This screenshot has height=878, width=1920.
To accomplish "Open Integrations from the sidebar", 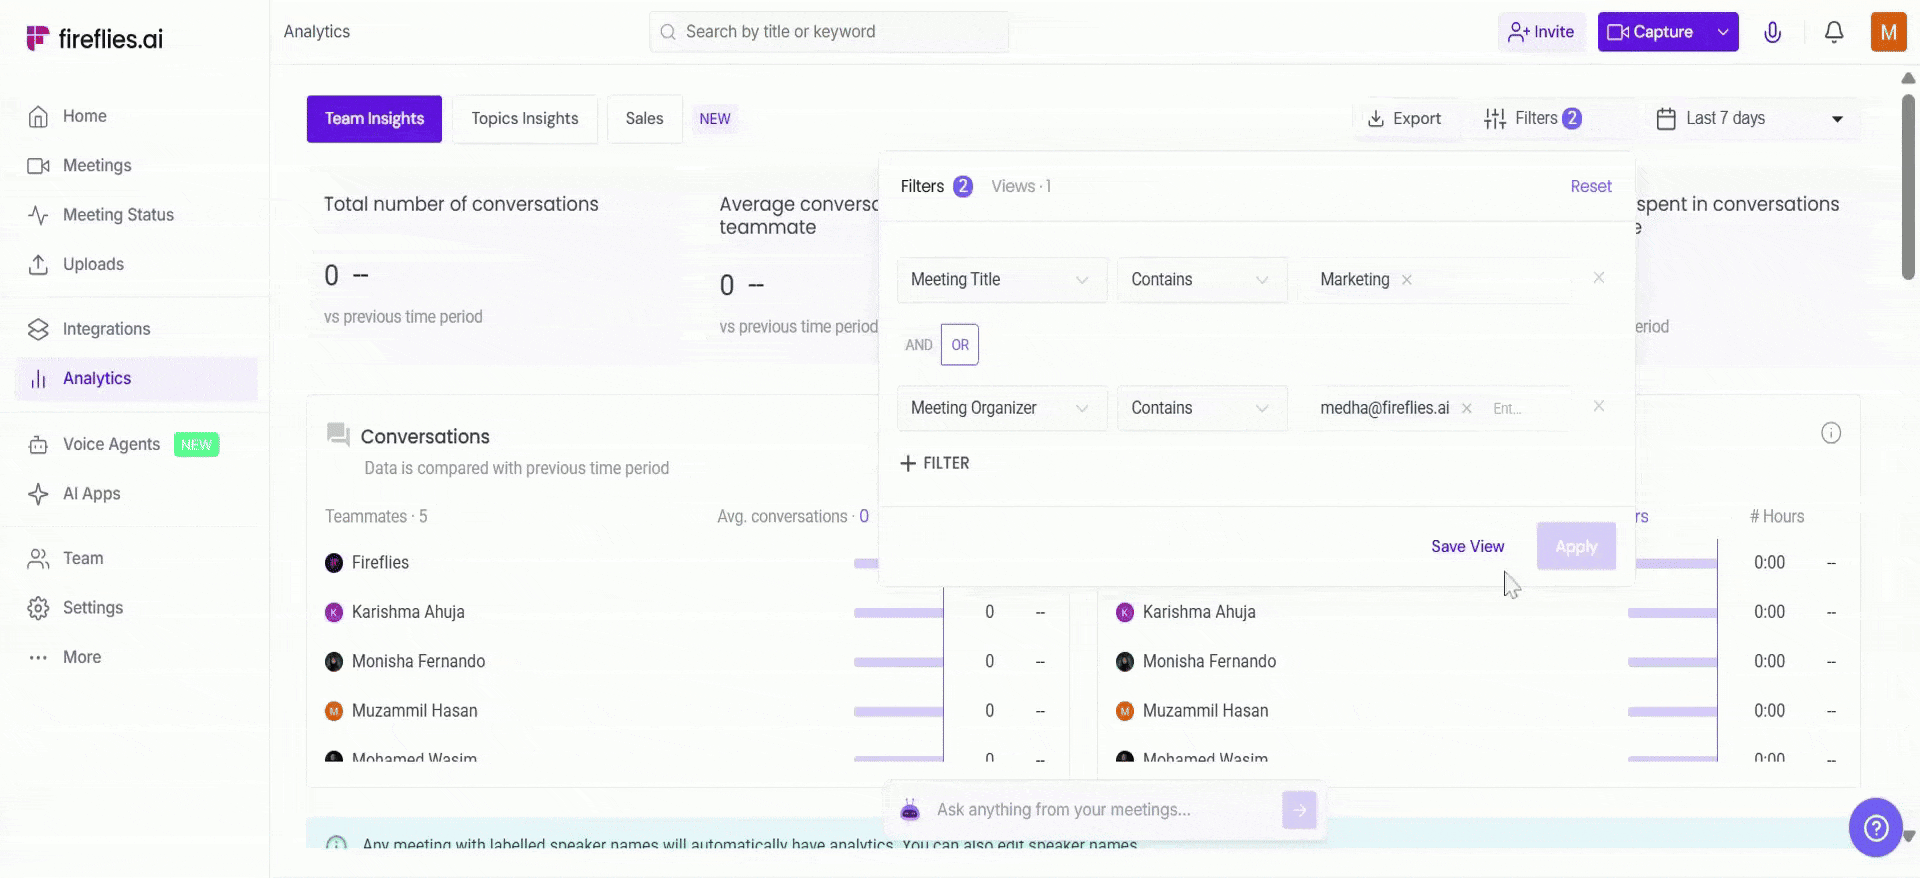I will pyautogui.click(x=106, y=329).
